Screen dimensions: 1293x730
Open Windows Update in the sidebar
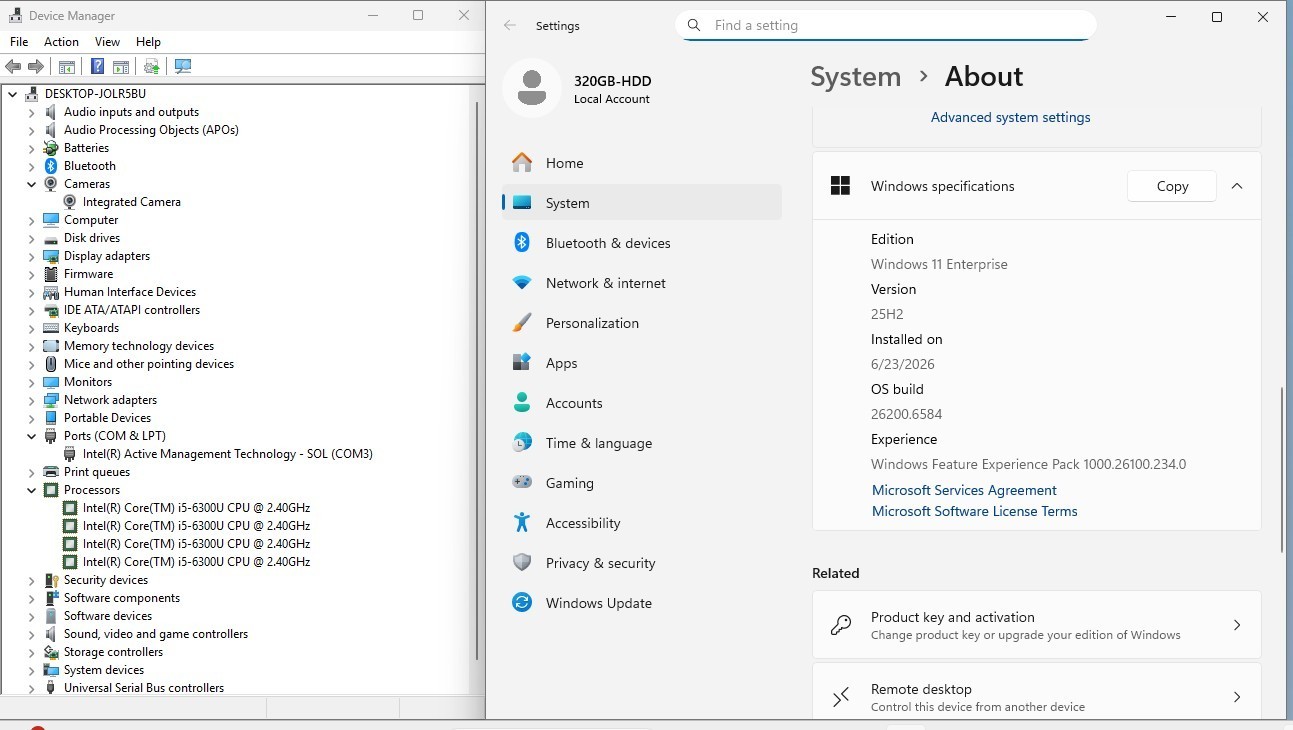tap(642, 603)
